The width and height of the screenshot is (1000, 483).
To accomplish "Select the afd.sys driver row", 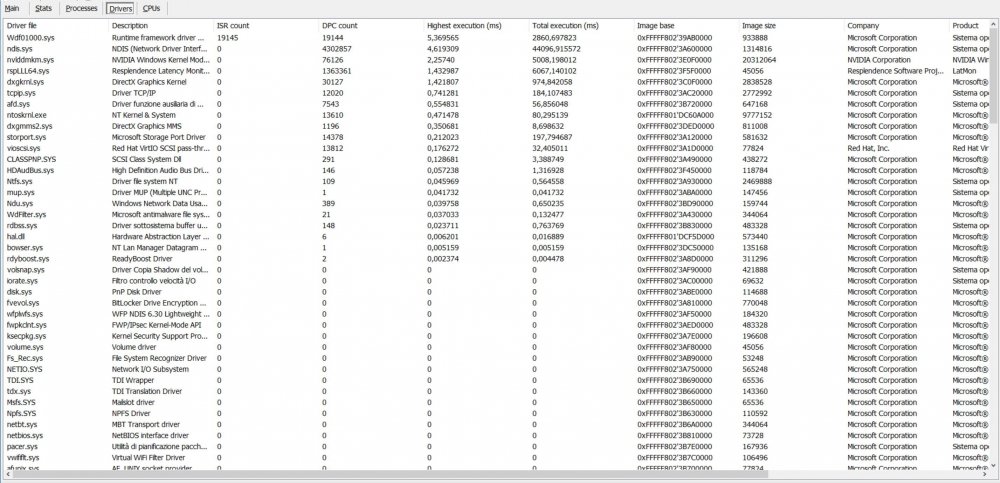I will coord(496,104).
